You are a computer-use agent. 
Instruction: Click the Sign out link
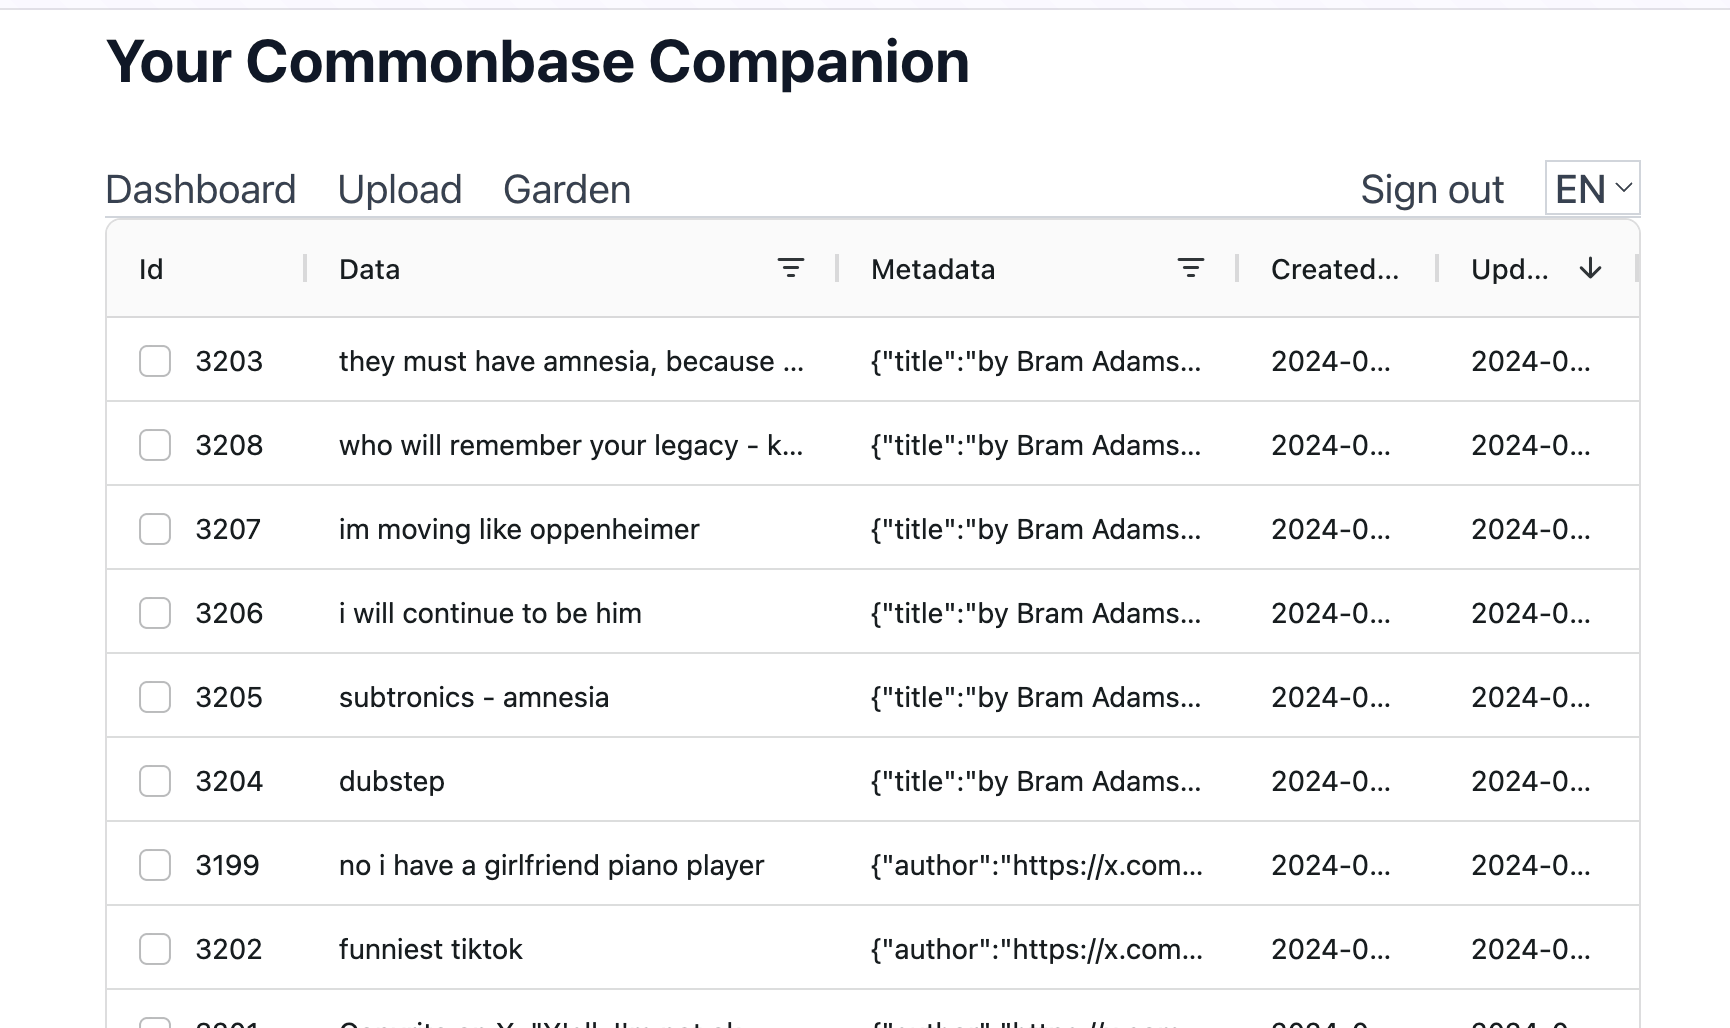[x=1431, y=189]
